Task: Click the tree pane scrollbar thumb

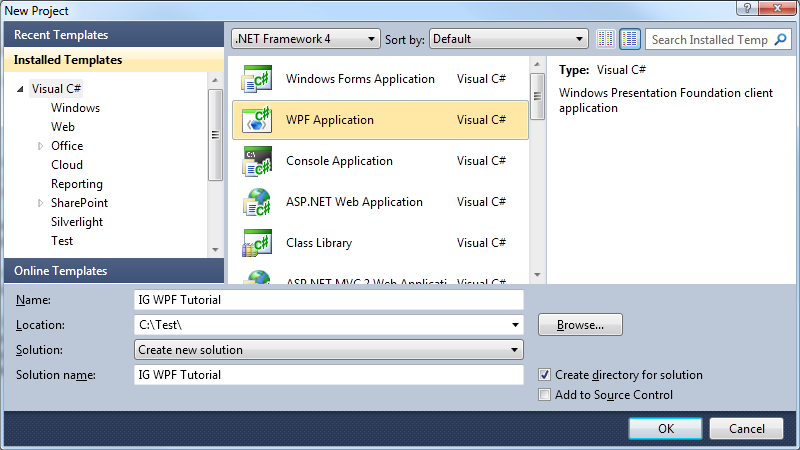Action: point(215,135)
